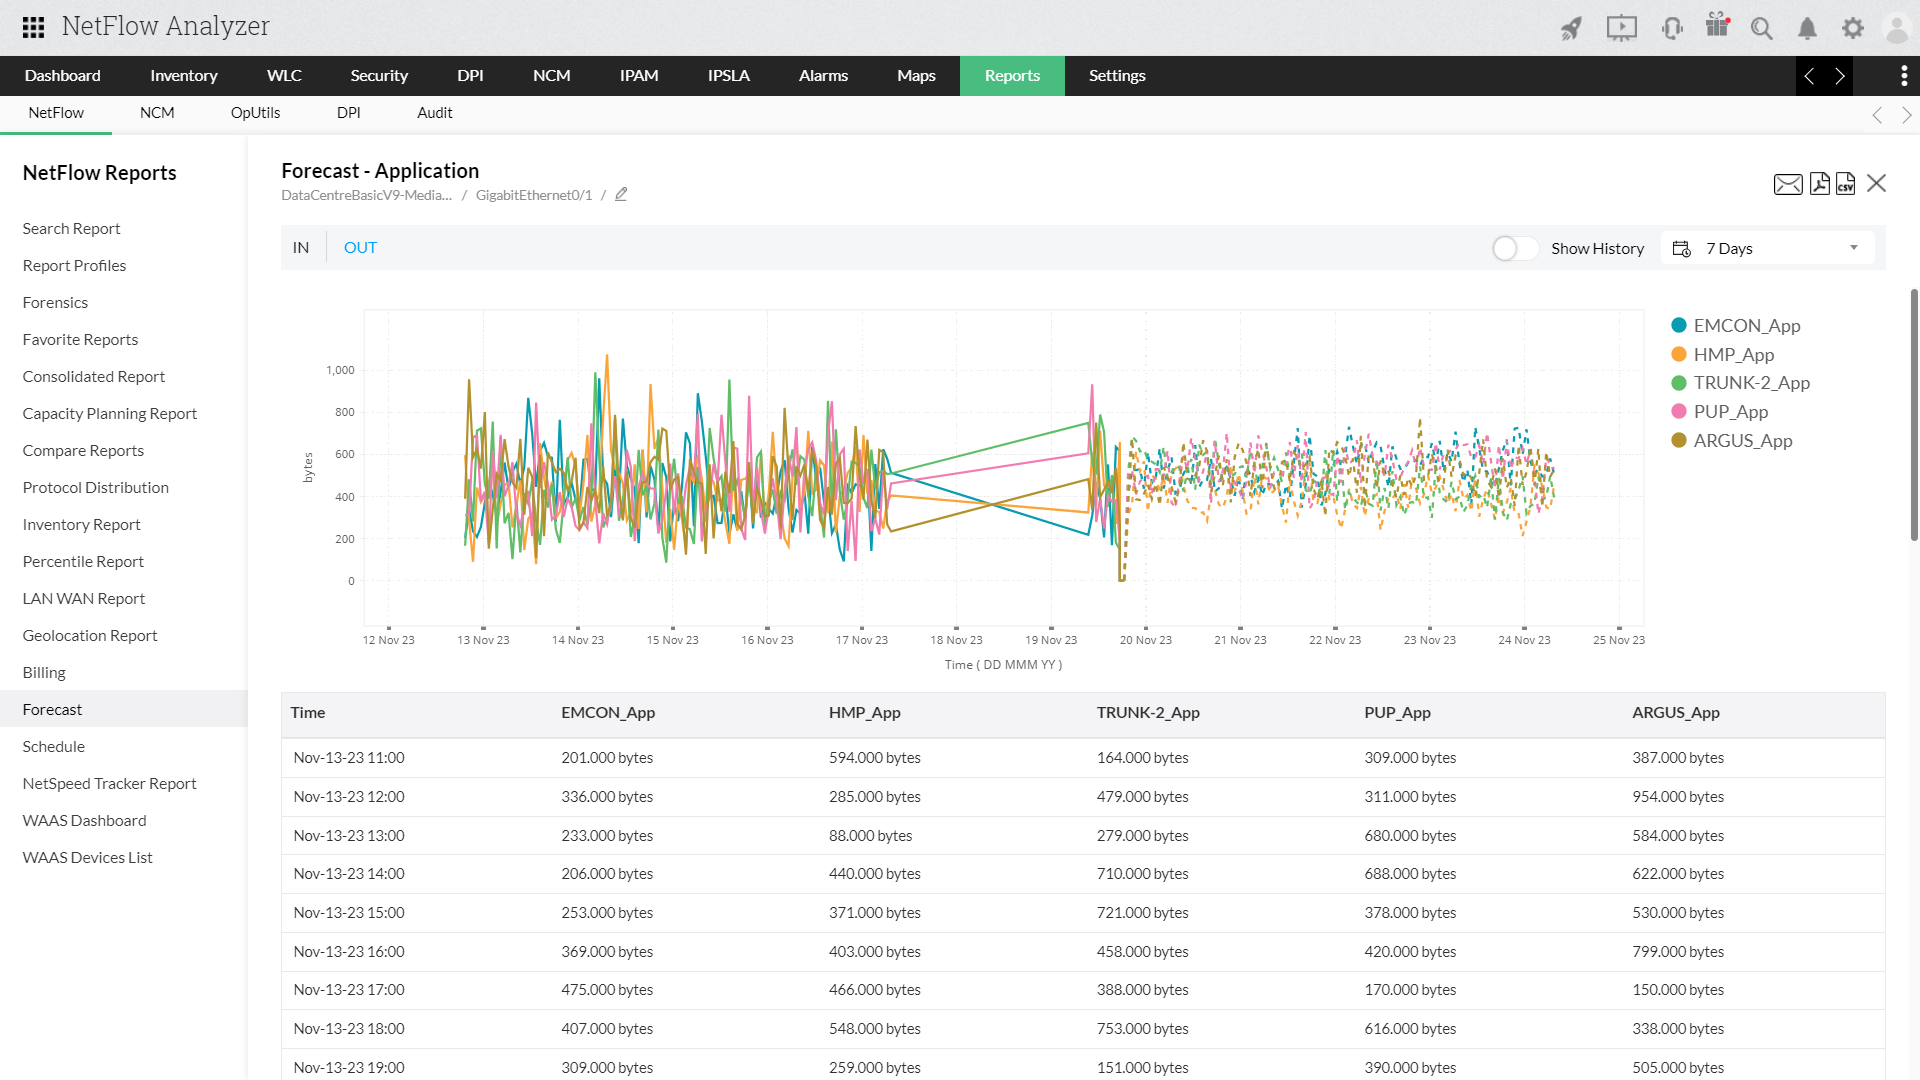
Task: Email this forecast report
Action: pos(1788,184)
